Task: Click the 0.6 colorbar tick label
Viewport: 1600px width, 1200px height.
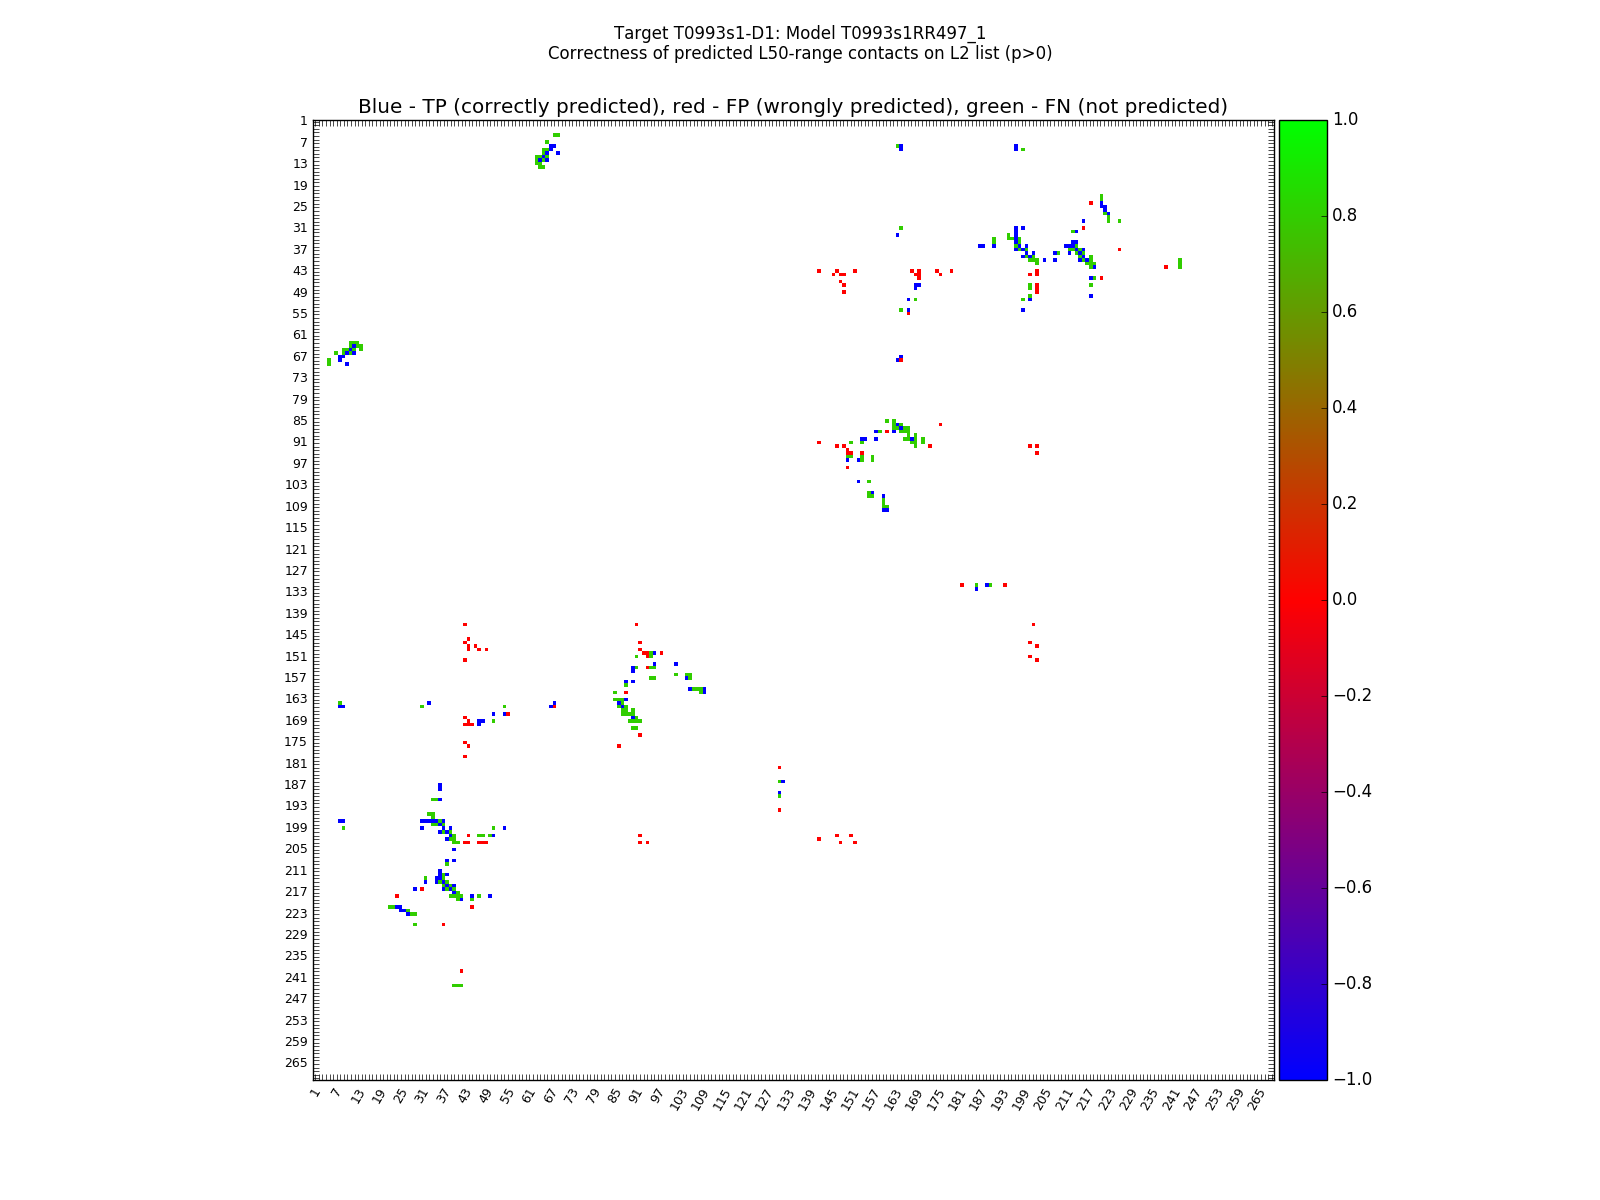Action: [1346, 311]
